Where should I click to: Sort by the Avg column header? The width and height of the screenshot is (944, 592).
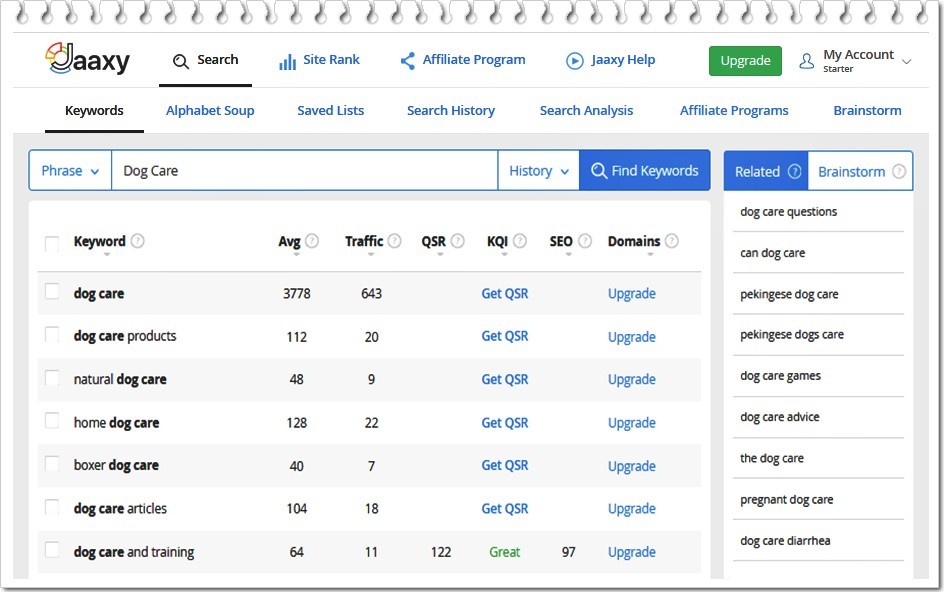[x=289, y=241]
